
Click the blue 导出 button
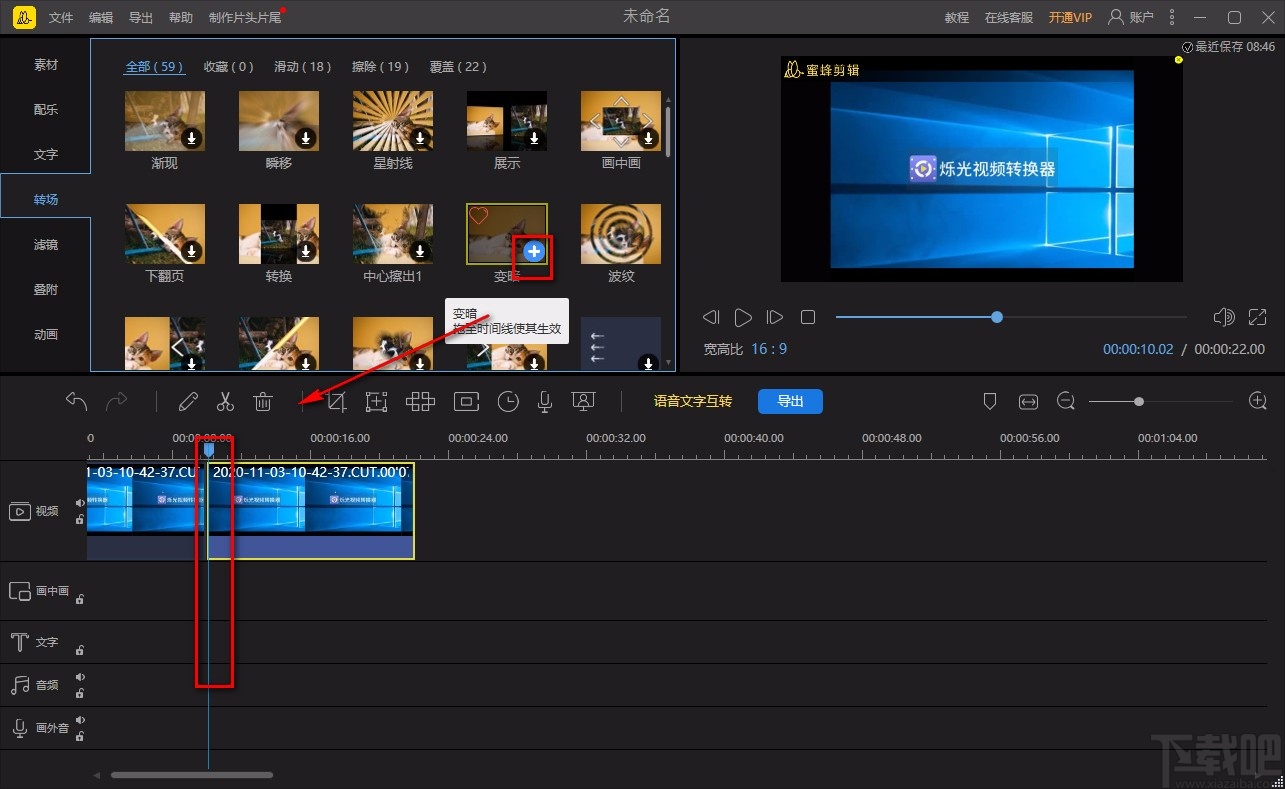790,401
